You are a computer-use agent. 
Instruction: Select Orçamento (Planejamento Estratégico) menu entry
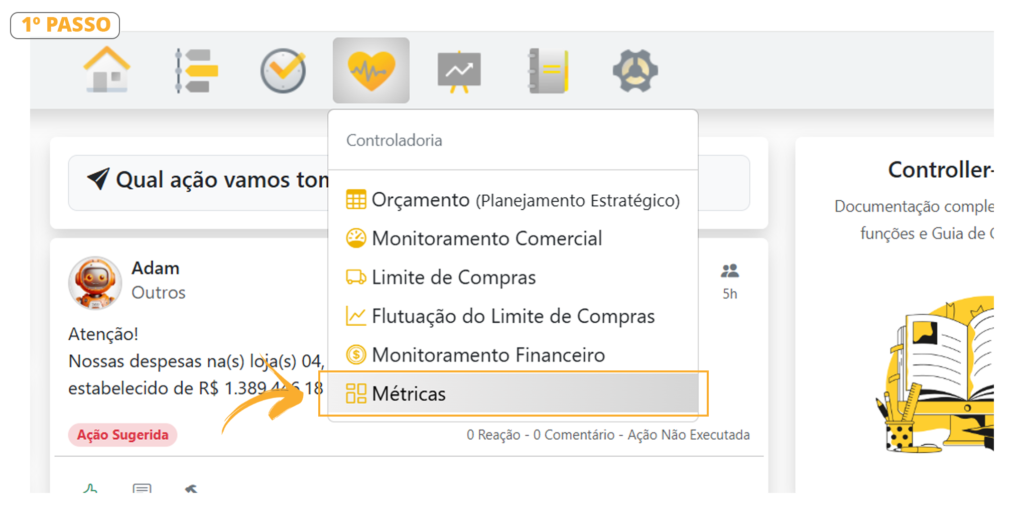click(513, 200)
